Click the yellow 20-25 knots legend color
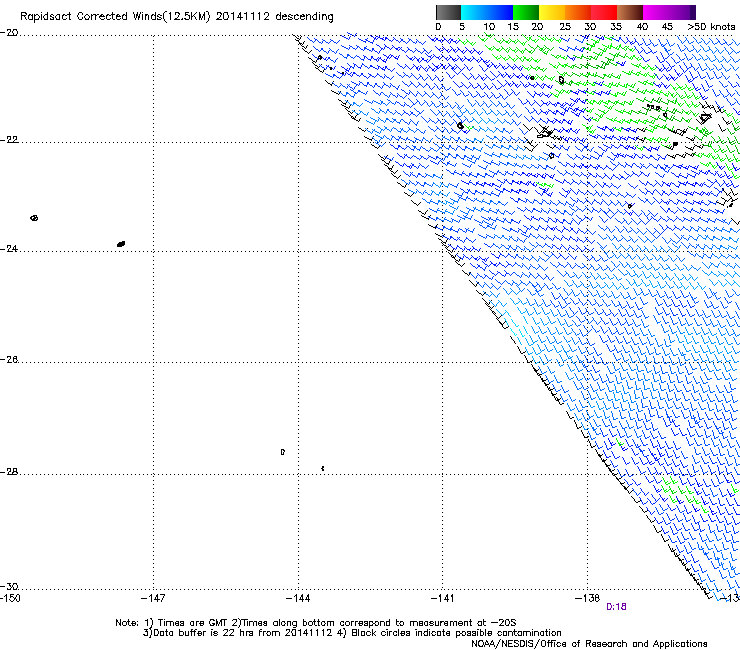 (x=552, y=12)
